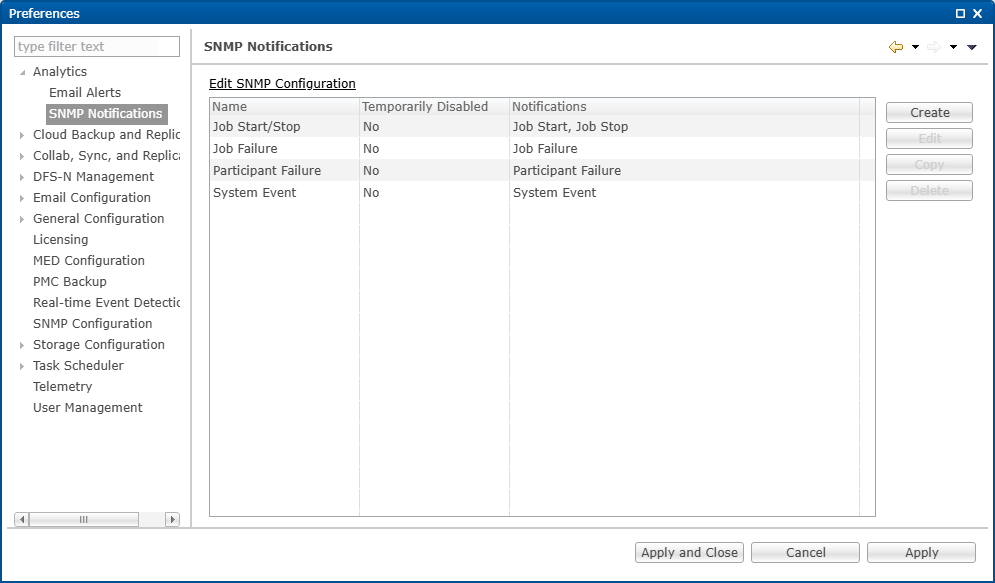
Task: Select the Task Scheduler tree label
Action: (78, 365)
